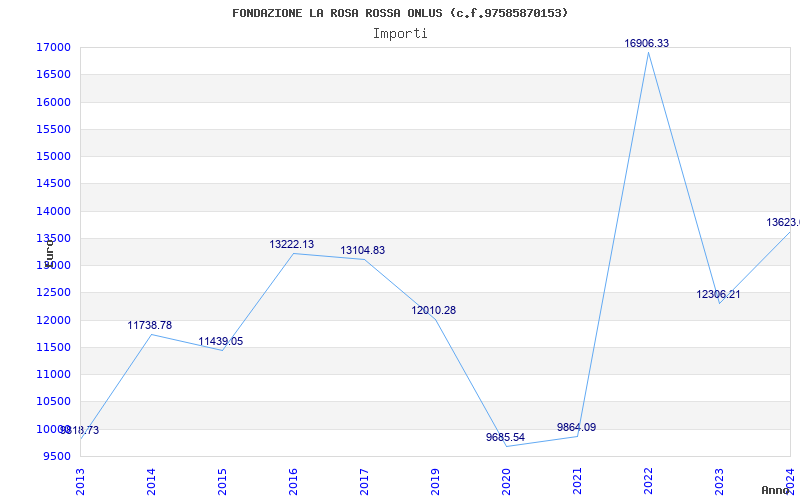800x500 pixels.
Task: Select data label 13104.83
Action: pos(363,251)
